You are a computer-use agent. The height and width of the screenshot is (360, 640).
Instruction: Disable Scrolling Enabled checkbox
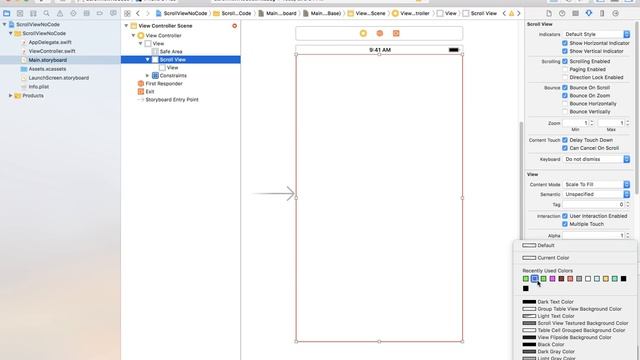565,61
